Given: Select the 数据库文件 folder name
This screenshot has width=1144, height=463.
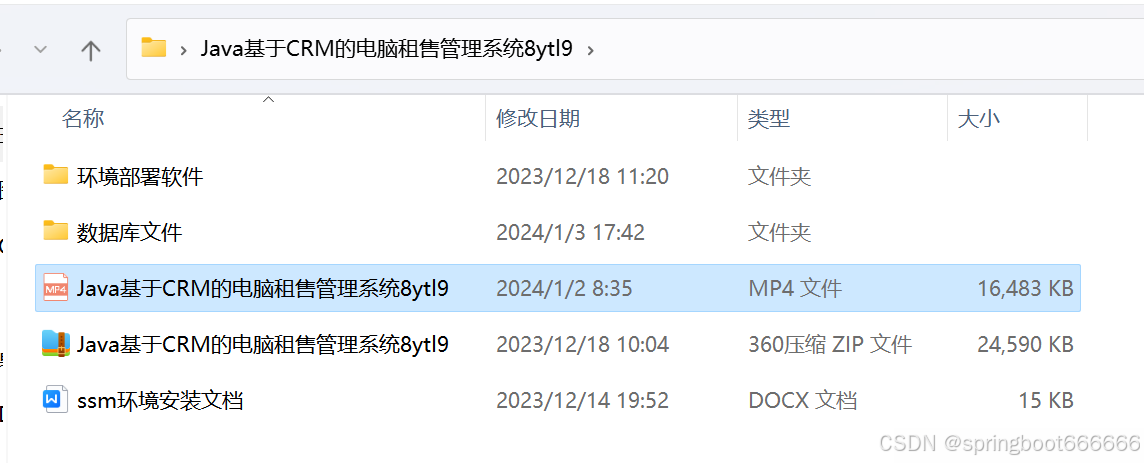Looking at the screenshot, I should point(129,233).
